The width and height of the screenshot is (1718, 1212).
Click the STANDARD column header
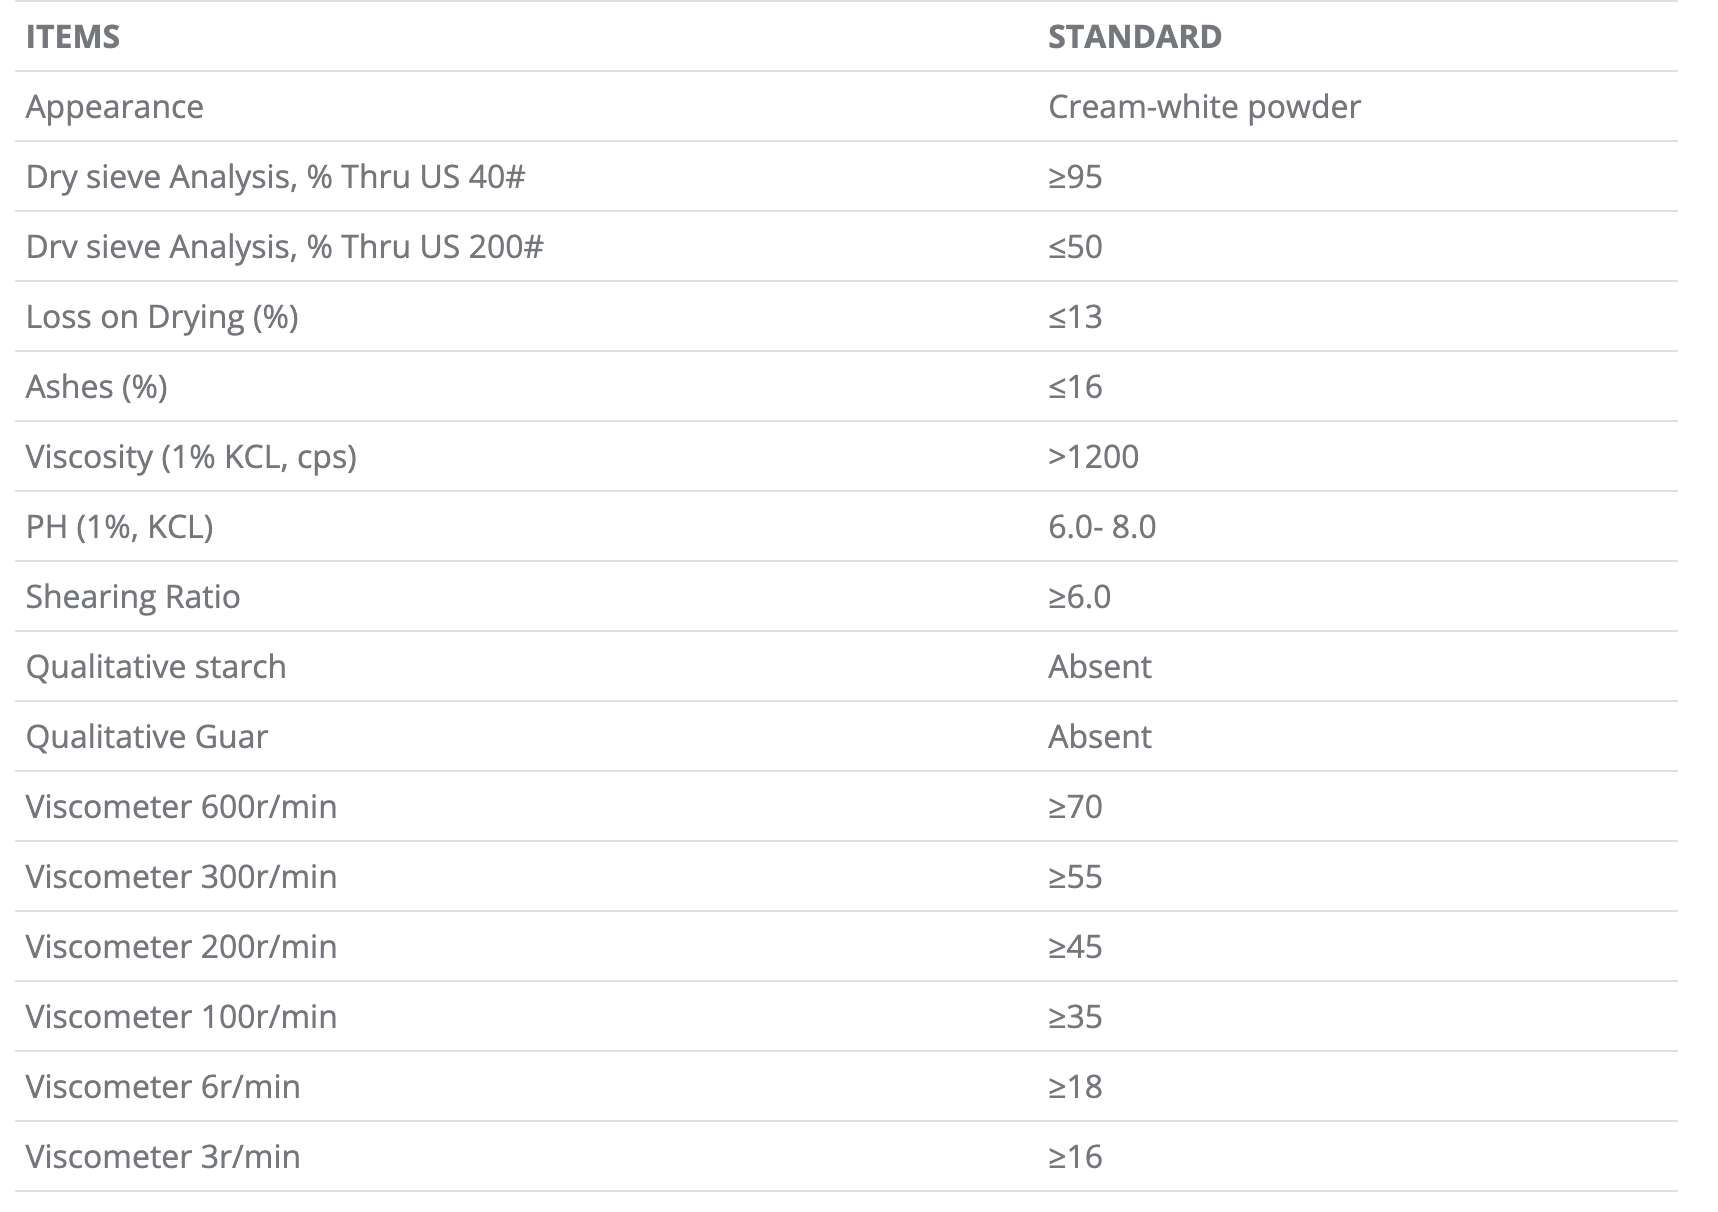(x=1134, y=37)
